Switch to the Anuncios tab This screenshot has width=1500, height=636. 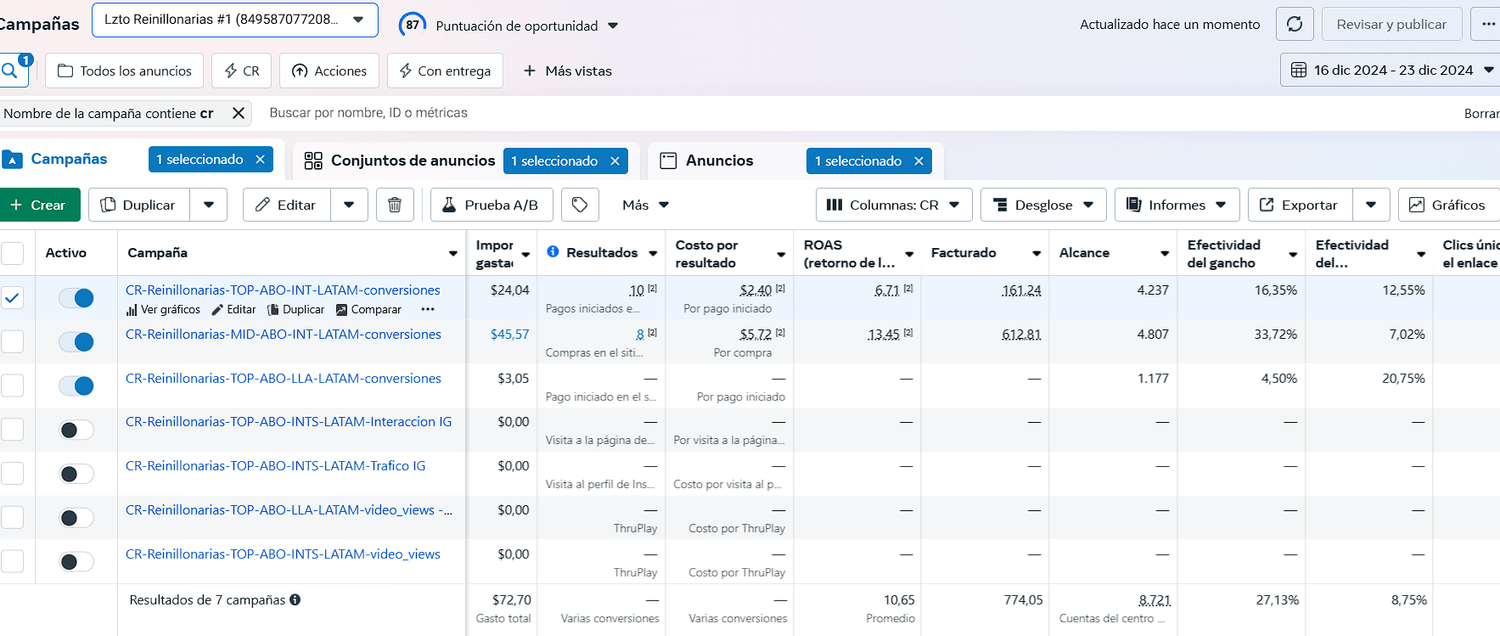[x=719, y=161]
